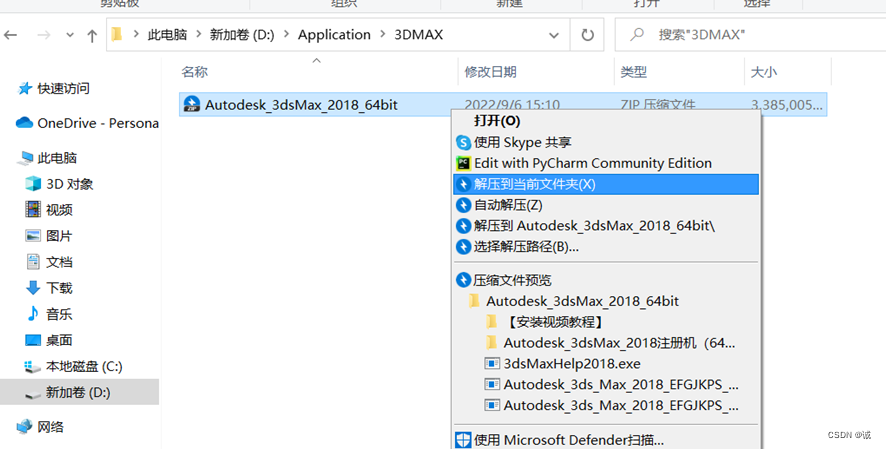The width and height of the screenshot is (886, 449).
Task: Open 快速访问 in the sidebar
Action: [x=63, y=88]
